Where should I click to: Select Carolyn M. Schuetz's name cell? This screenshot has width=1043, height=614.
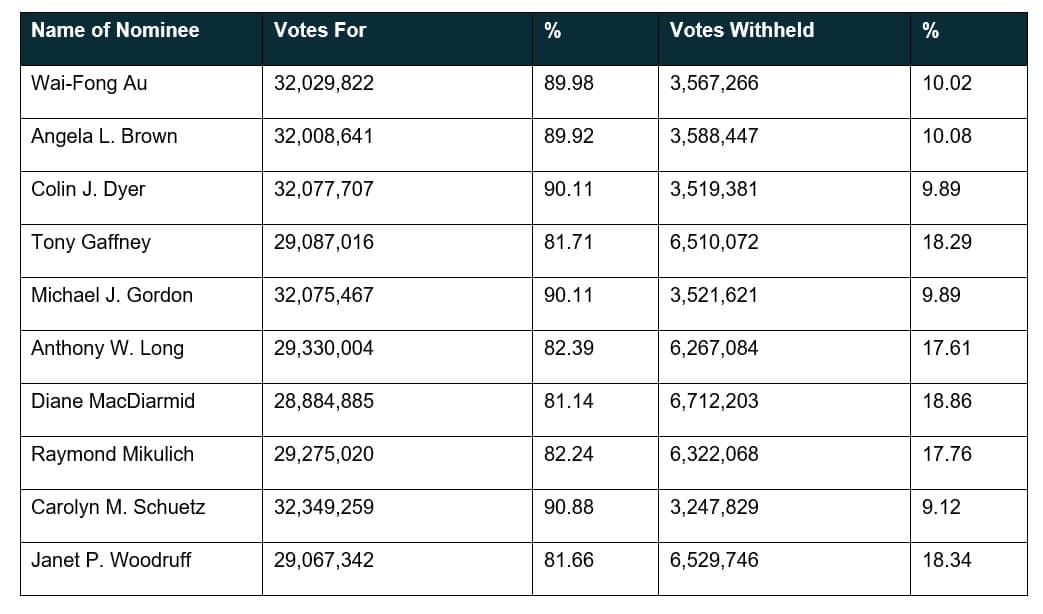118,508
